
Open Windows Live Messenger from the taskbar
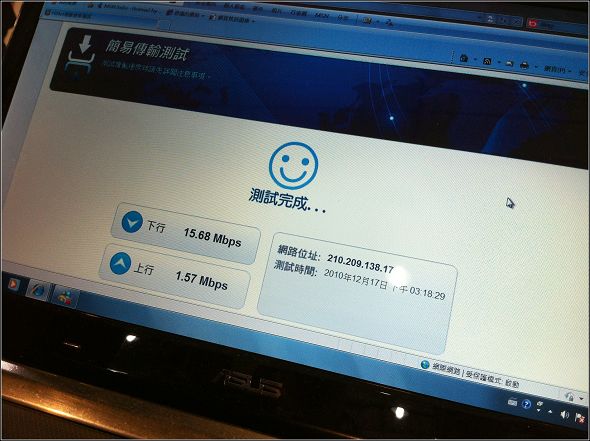coord(66,297)
